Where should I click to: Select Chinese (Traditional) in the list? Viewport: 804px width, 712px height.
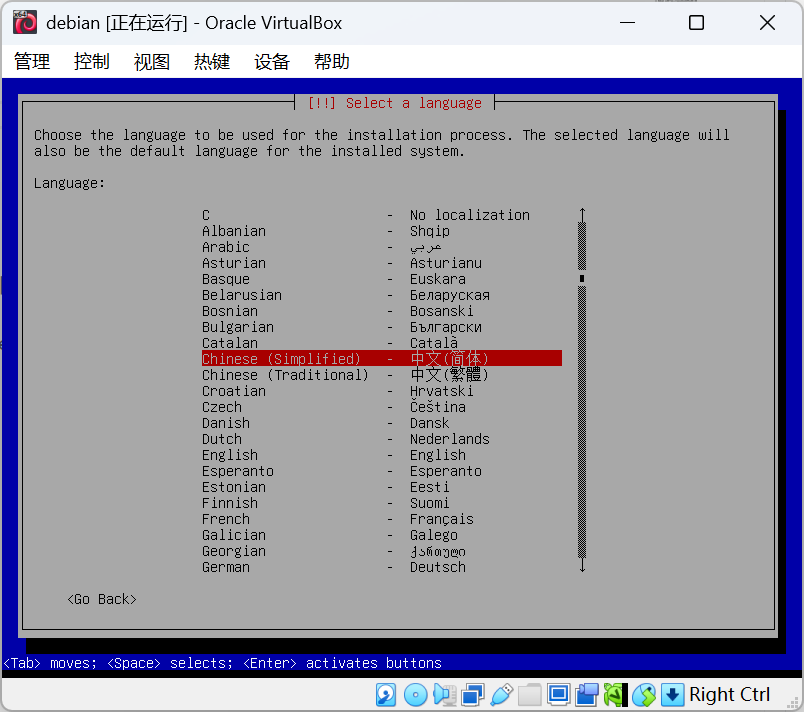382,375
